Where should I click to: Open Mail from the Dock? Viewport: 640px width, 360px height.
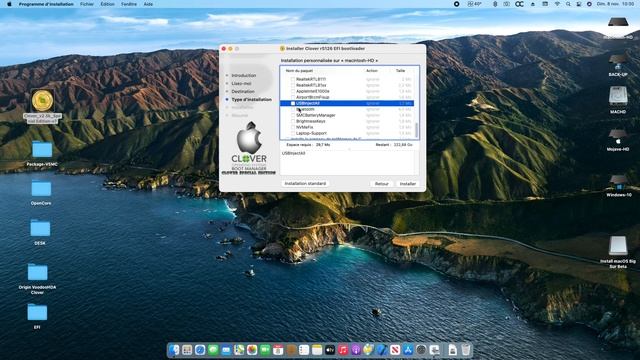226,350
